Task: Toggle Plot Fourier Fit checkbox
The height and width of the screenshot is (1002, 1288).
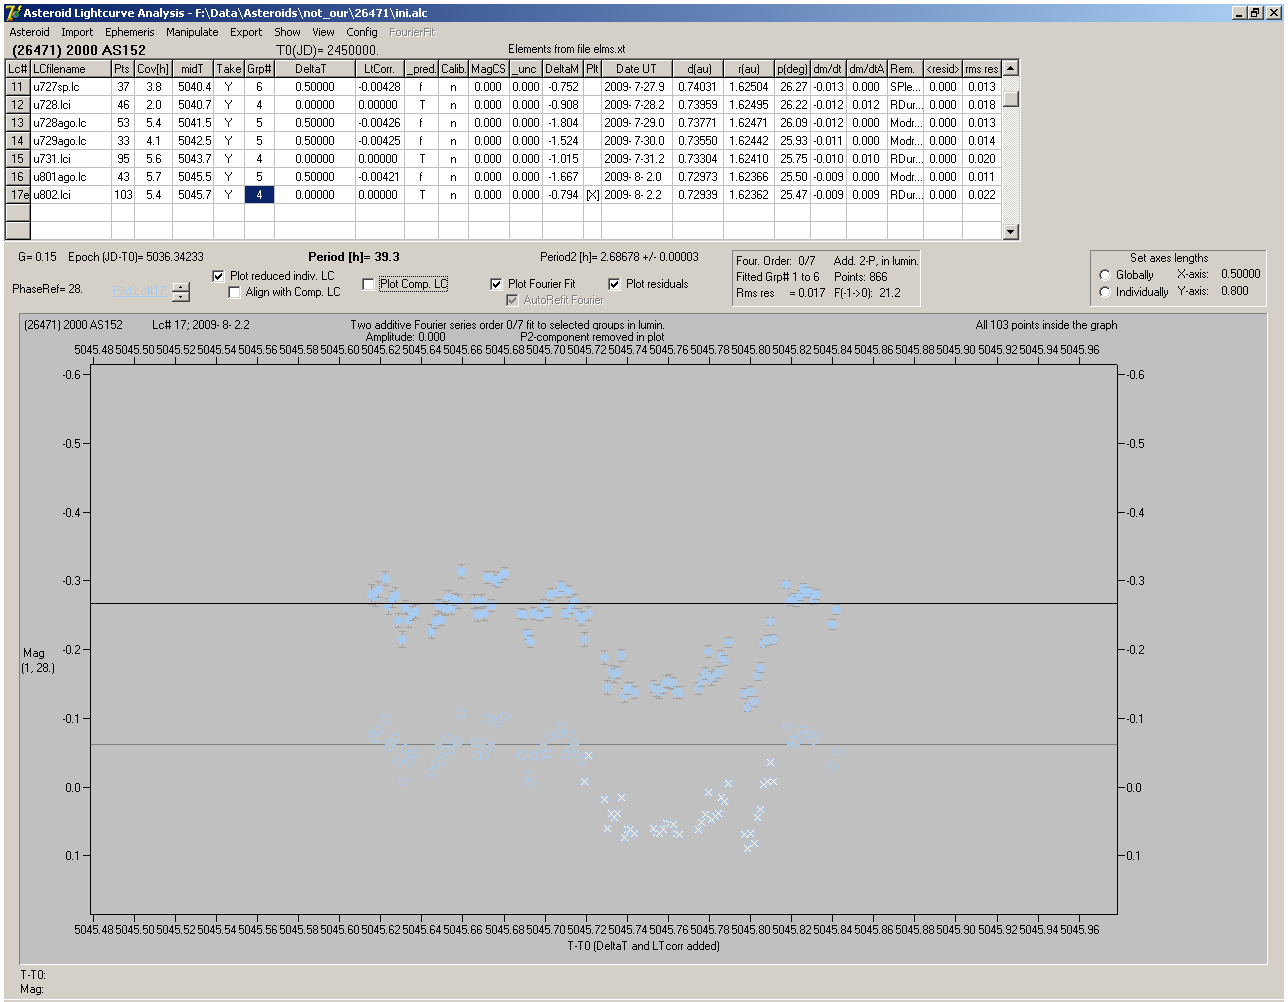Action: [x=497, y=284]
